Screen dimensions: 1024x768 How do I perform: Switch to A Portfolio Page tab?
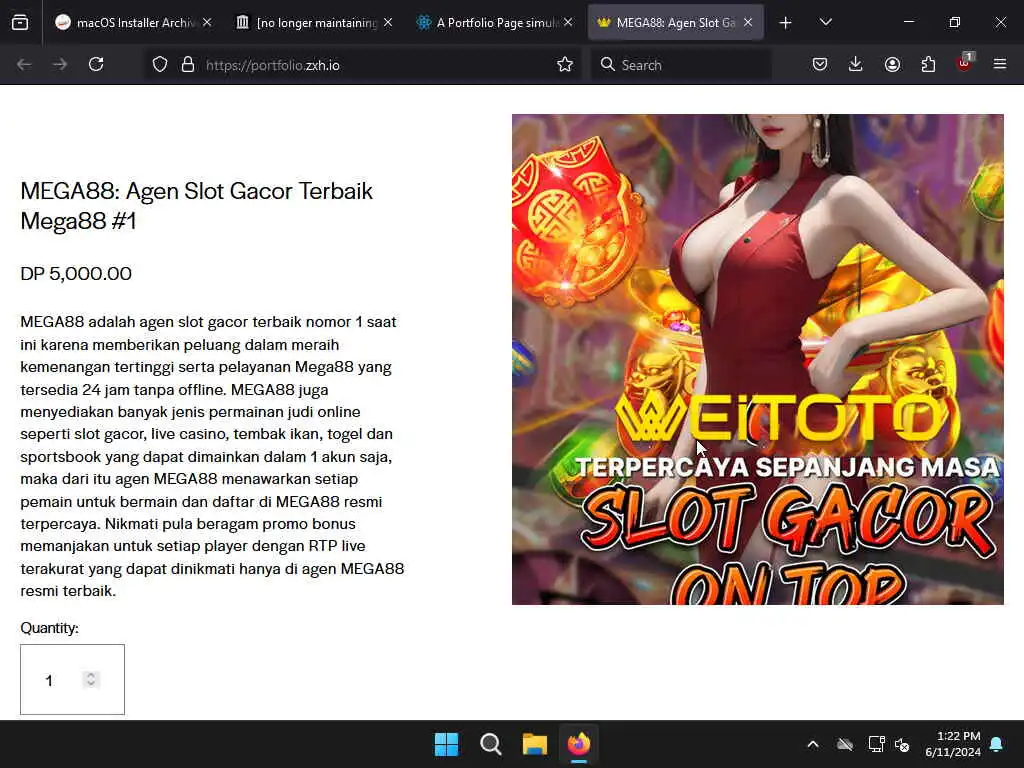point(495,23)
